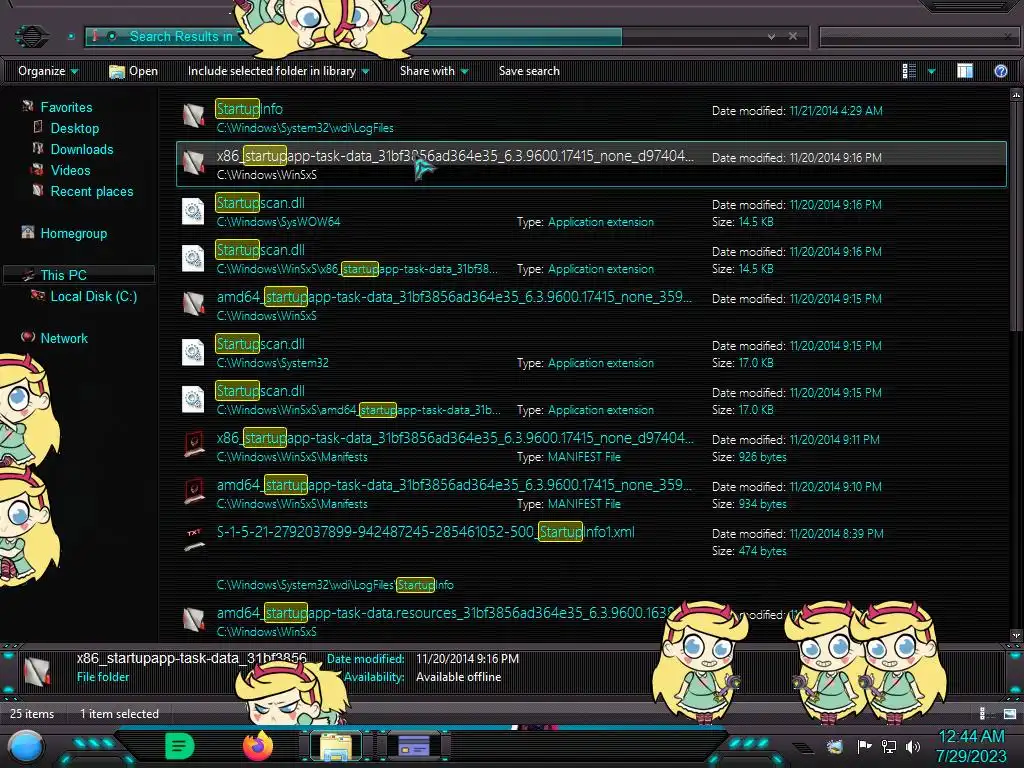Click the volume speaker tray icon
The height and width of the screenshot is (768, 1024).
pyautogui.click(x=913, y=746)
